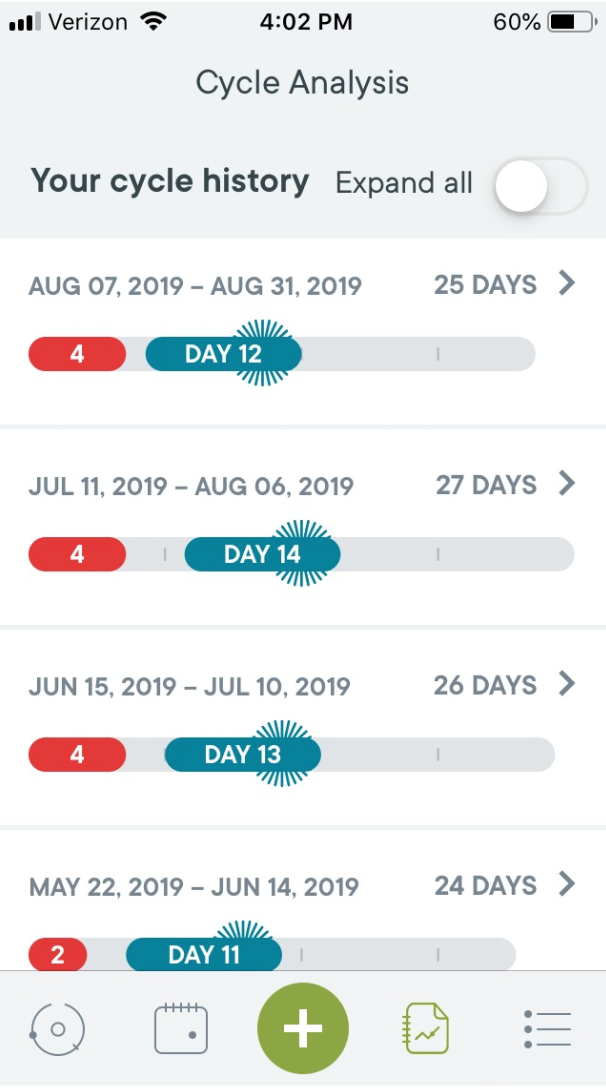606x1090 pixels.
Task: Expand the May 22 – Jun 14 cycle chevron
Action: click(x=567, y=884)
